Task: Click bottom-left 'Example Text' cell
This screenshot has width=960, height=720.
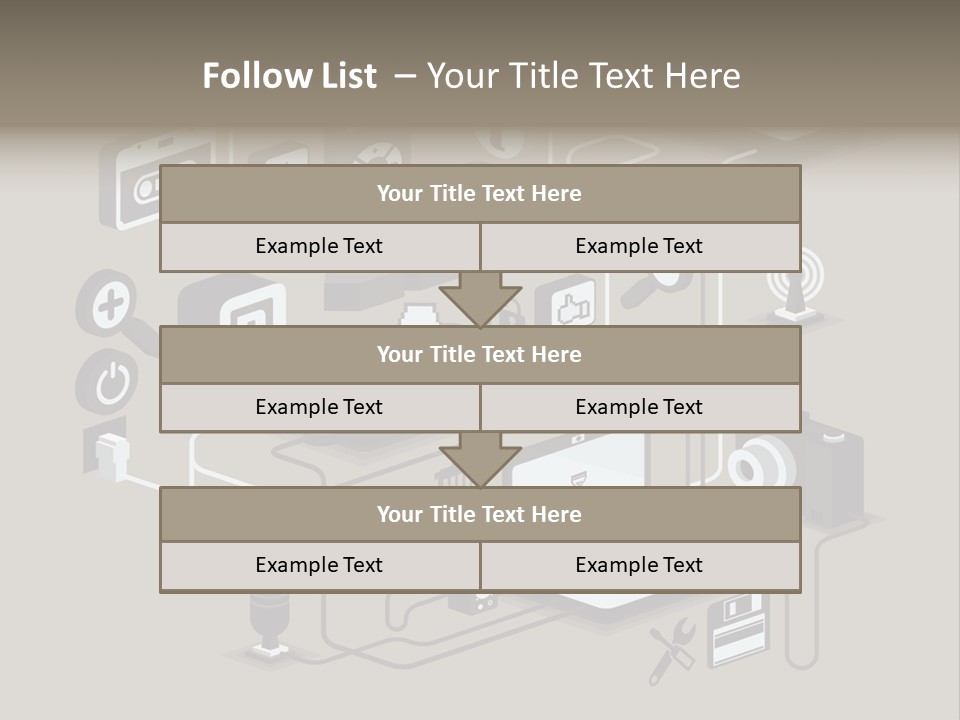Action: coord(319,565)
